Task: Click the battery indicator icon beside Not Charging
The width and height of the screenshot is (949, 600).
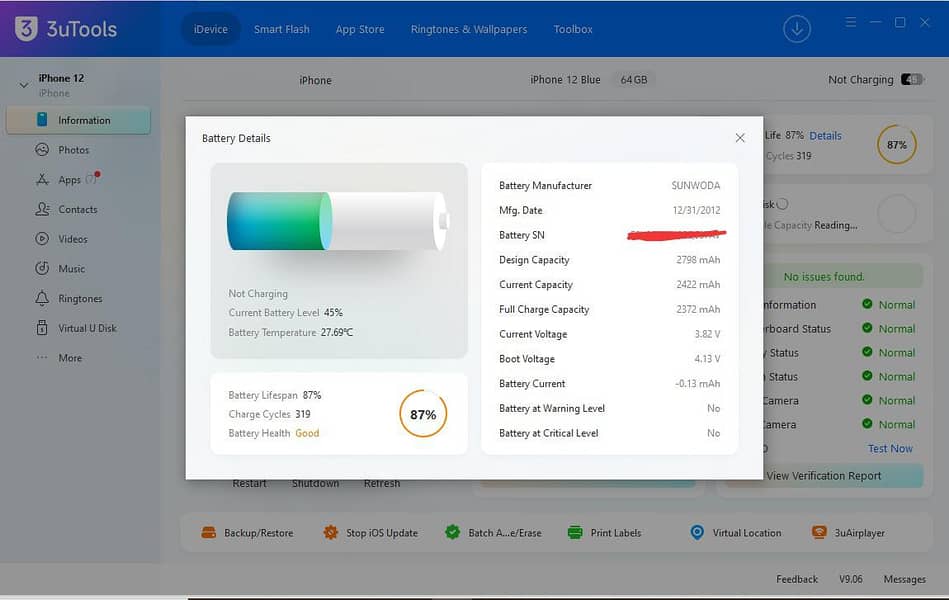Action: (912, 79)
